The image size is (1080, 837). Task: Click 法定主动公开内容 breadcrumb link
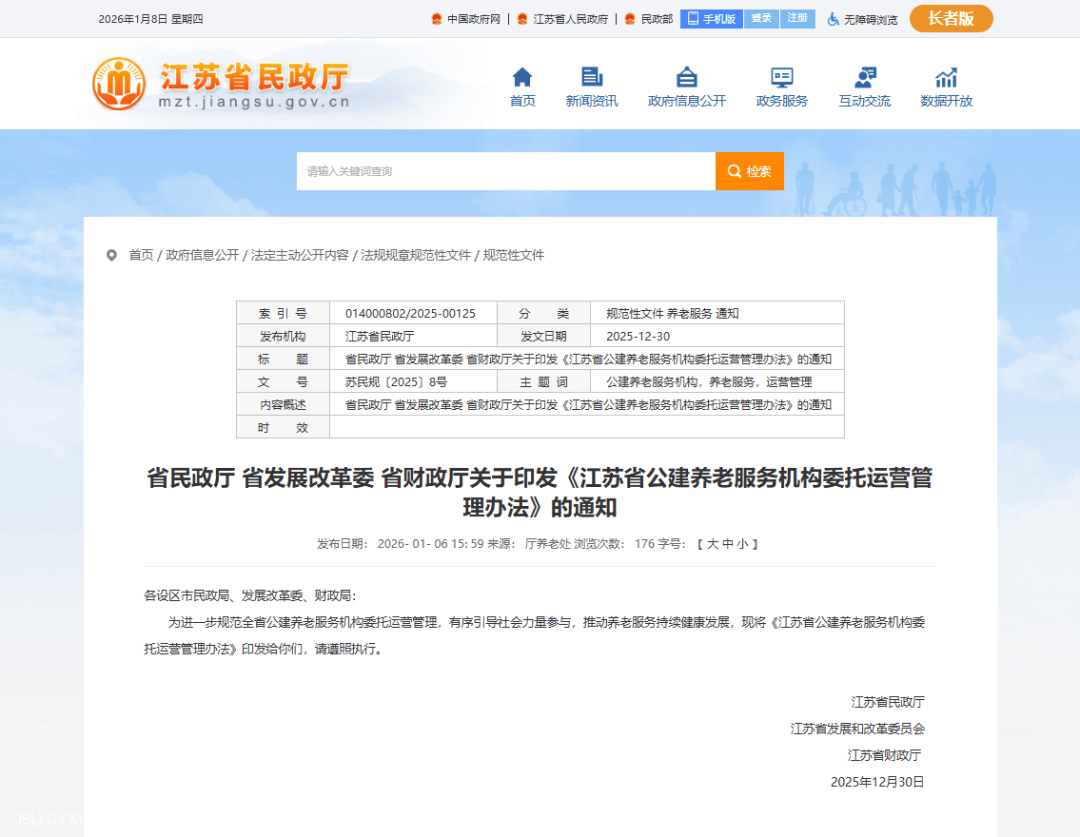[x=299, y=255]
